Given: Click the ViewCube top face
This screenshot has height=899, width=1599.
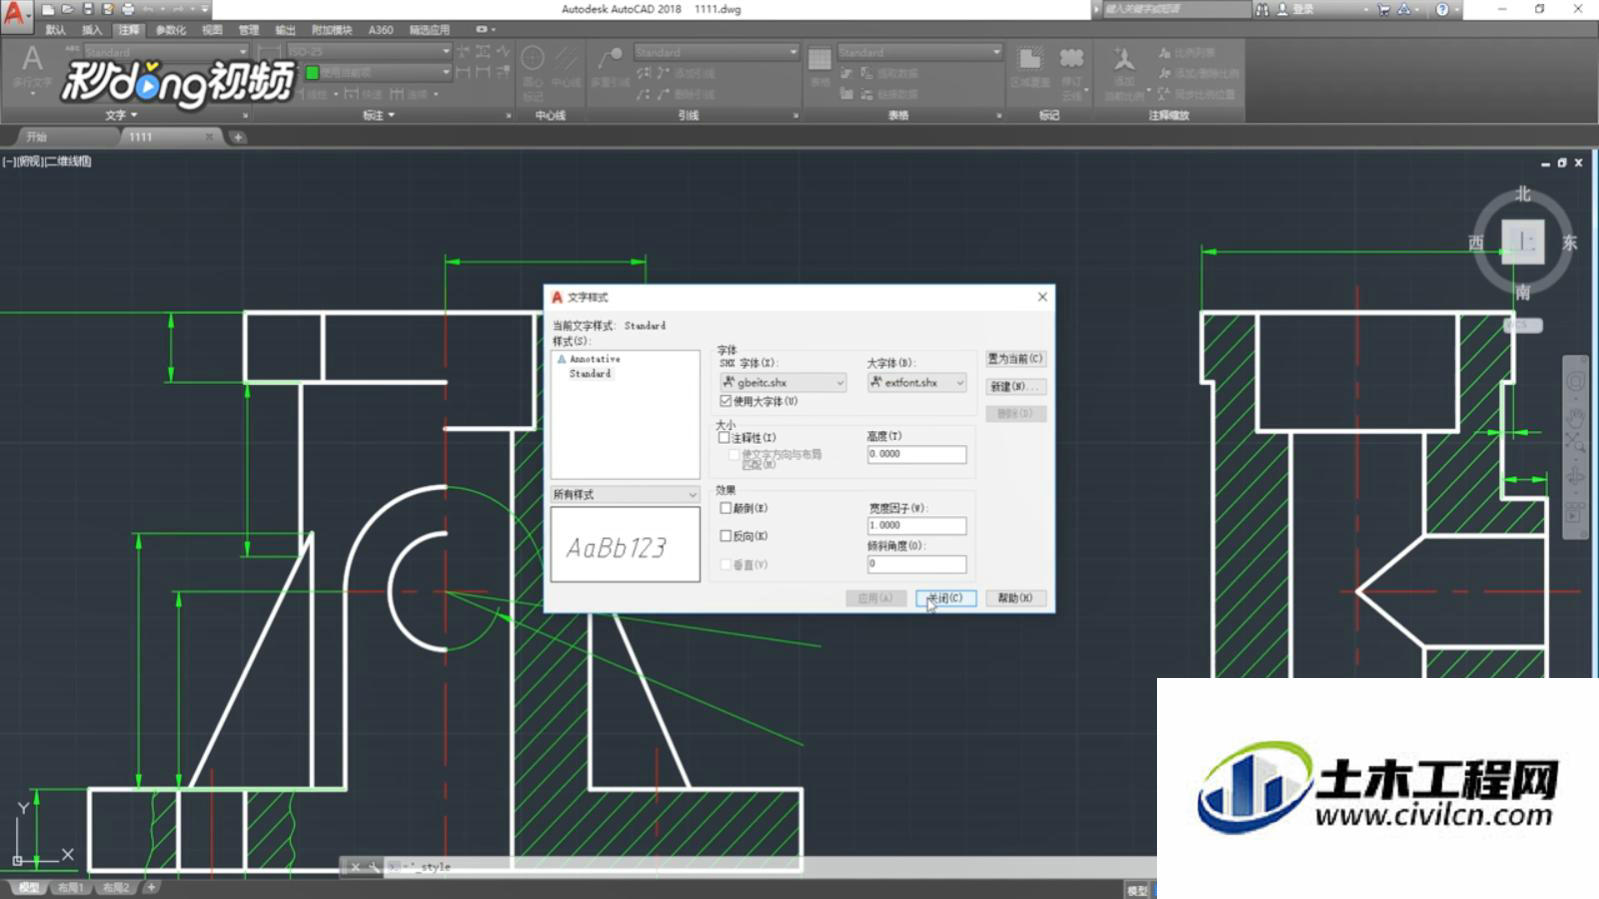Looking at the screenshot, I should [1523, 242].
